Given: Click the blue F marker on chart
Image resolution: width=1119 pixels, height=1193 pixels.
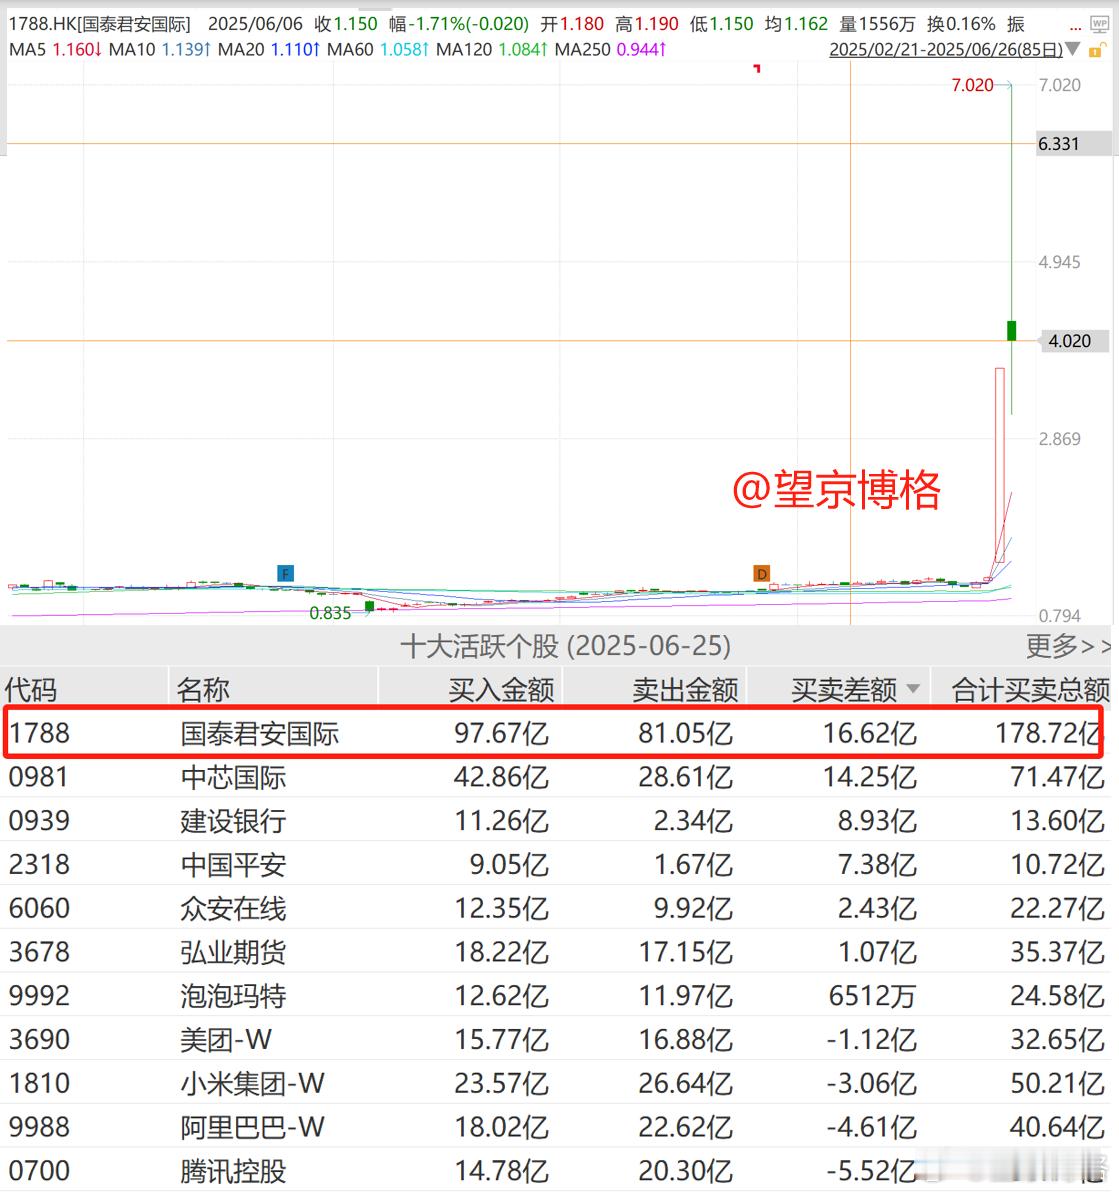Looking at the screenshot, I should coord(285,573).
